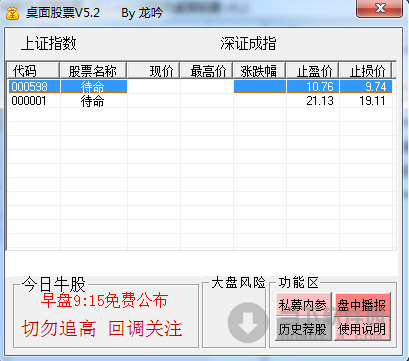Open 历史荐股 button

pos(303,329)
